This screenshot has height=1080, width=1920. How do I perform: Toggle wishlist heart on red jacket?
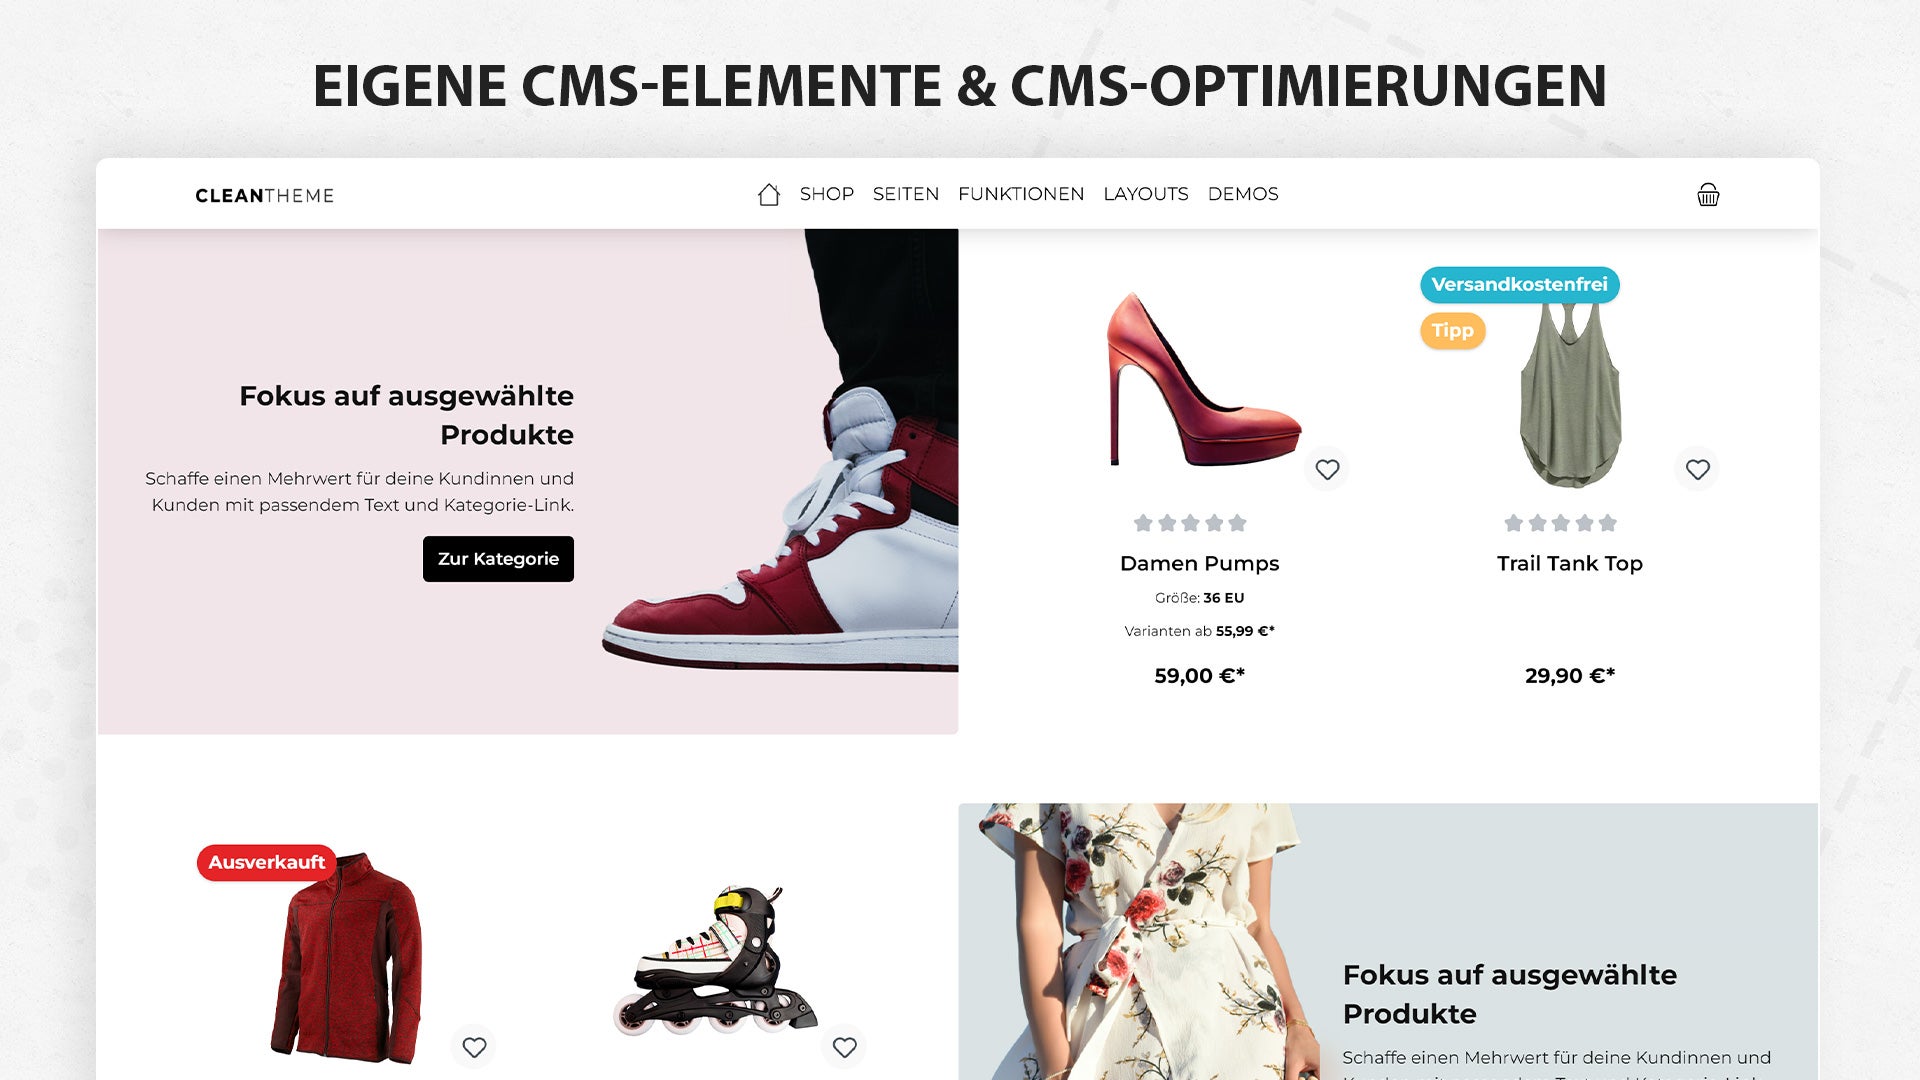(474, 1047)
